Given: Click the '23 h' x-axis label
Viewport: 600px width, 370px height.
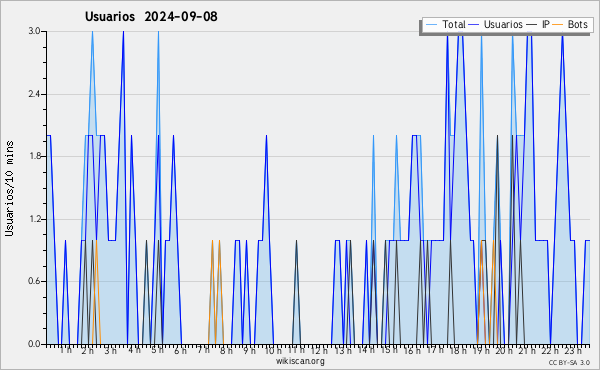Looking at the screenshot, I should point(573,351).
